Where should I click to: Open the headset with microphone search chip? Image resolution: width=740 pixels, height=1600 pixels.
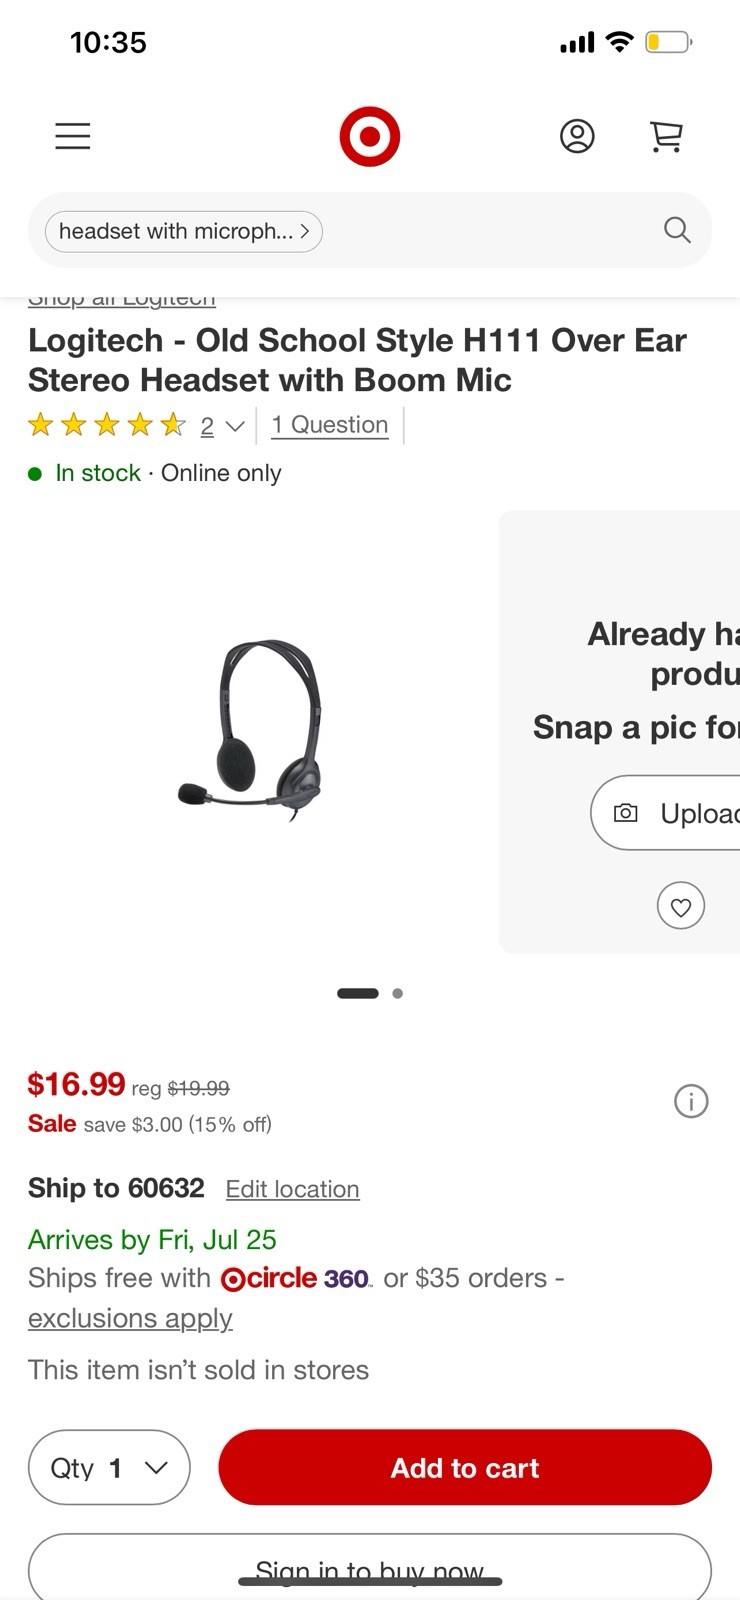coord(184,231)
